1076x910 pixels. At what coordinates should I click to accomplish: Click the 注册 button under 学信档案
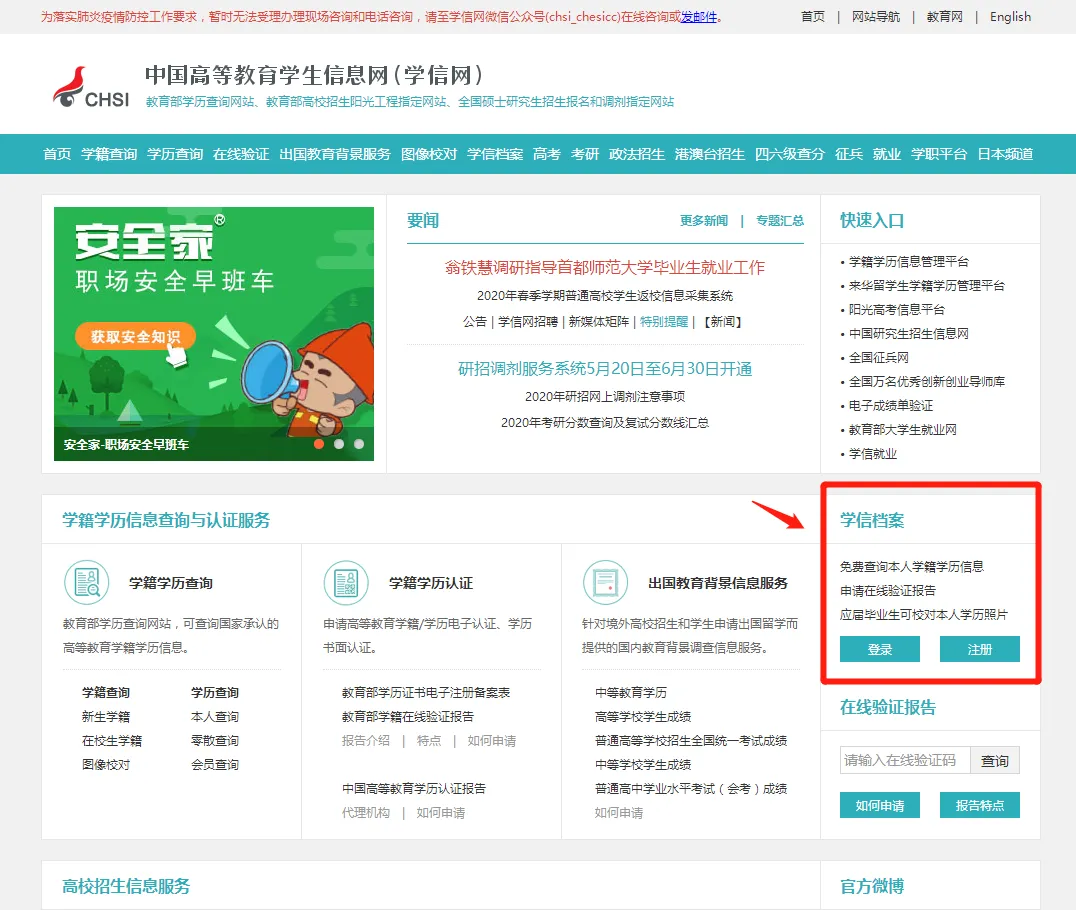click(x=979, y=649)
